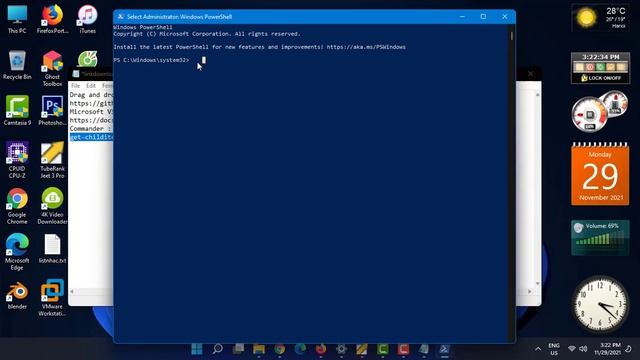Open Notepad icon on the taskbar
The width and height of the screenshot is (640, 360).
coord(424,349)
